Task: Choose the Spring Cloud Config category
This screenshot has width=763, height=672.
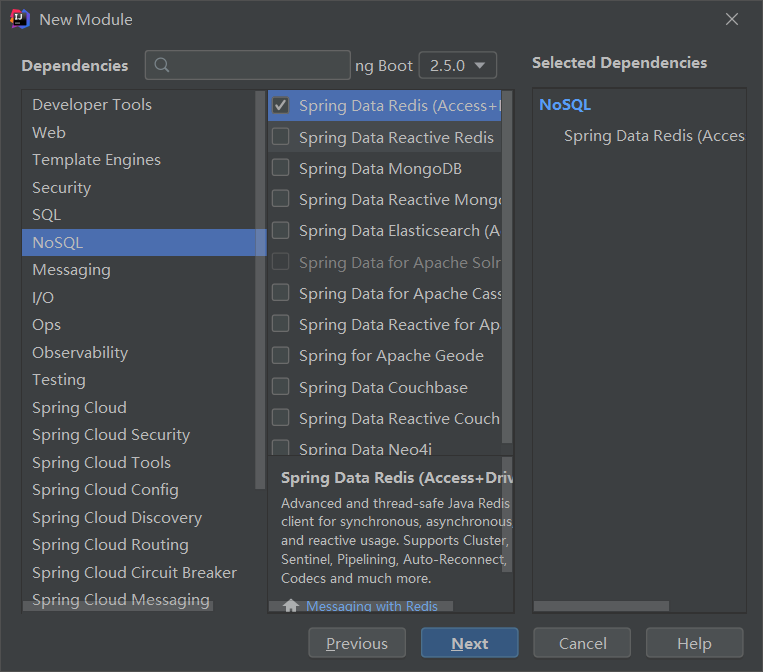Action: point(105,490)
